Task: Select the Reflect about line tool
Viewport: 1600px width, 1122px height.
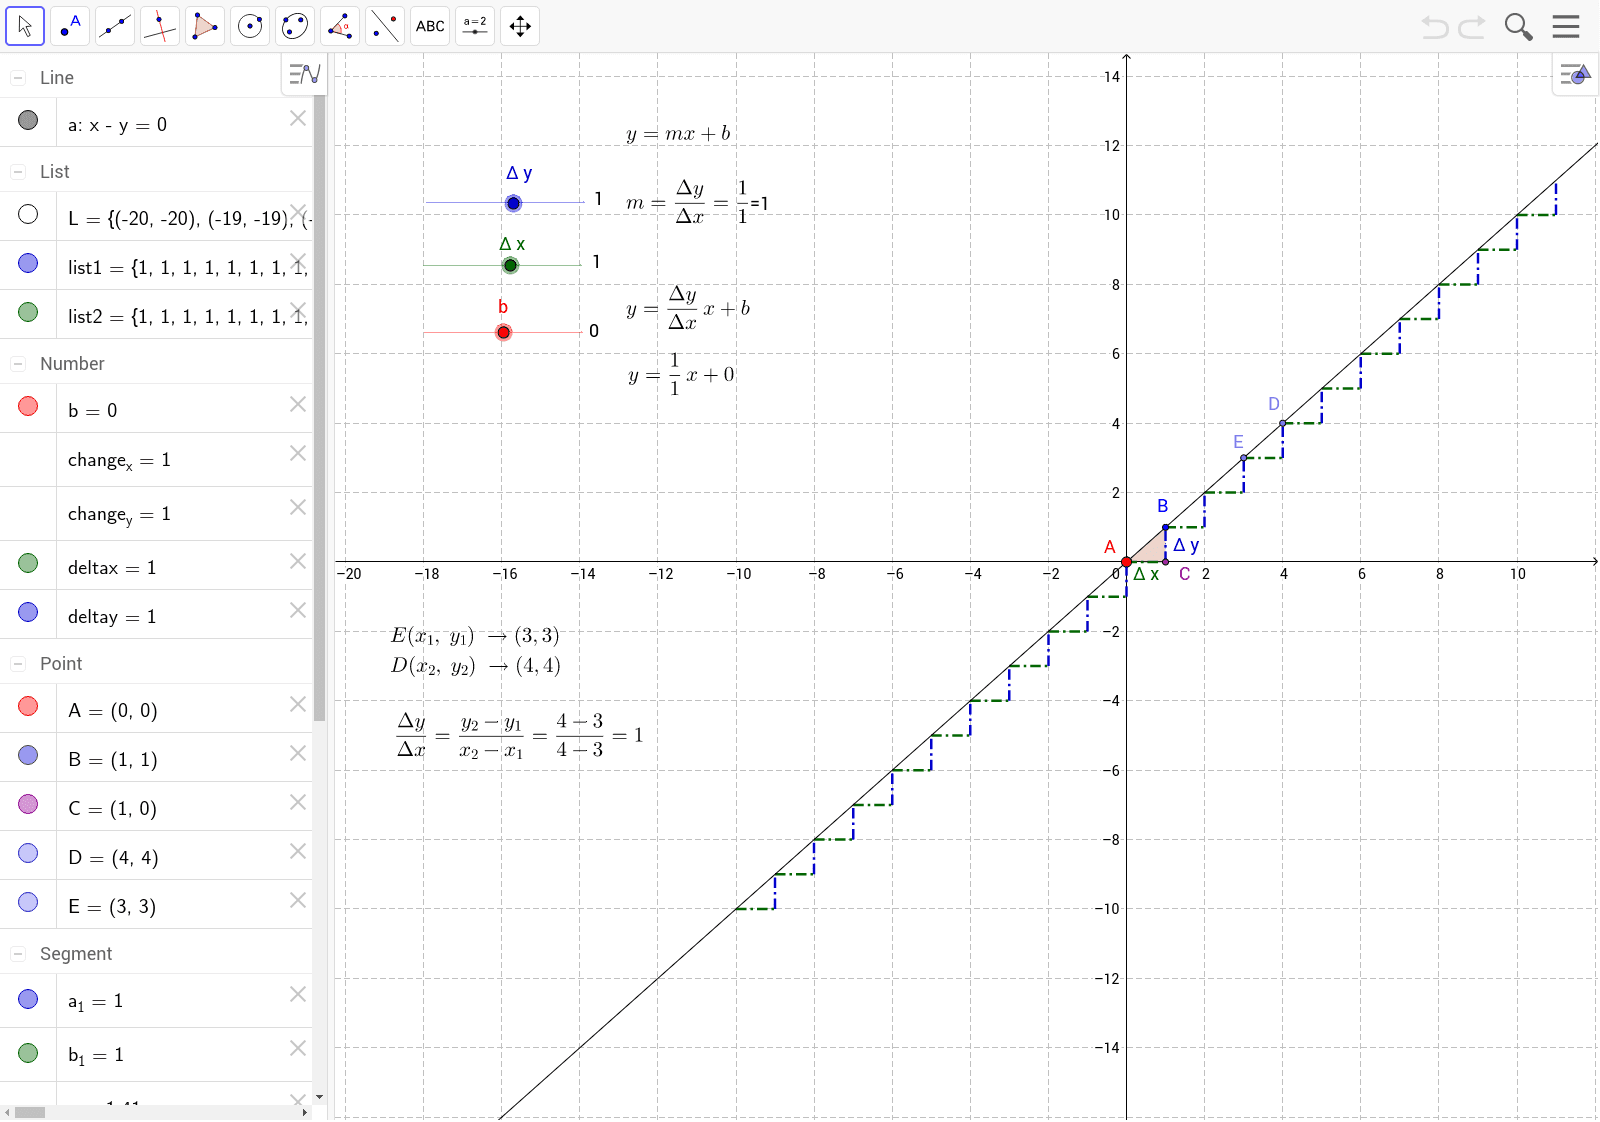Action: (x=385, y=26)
